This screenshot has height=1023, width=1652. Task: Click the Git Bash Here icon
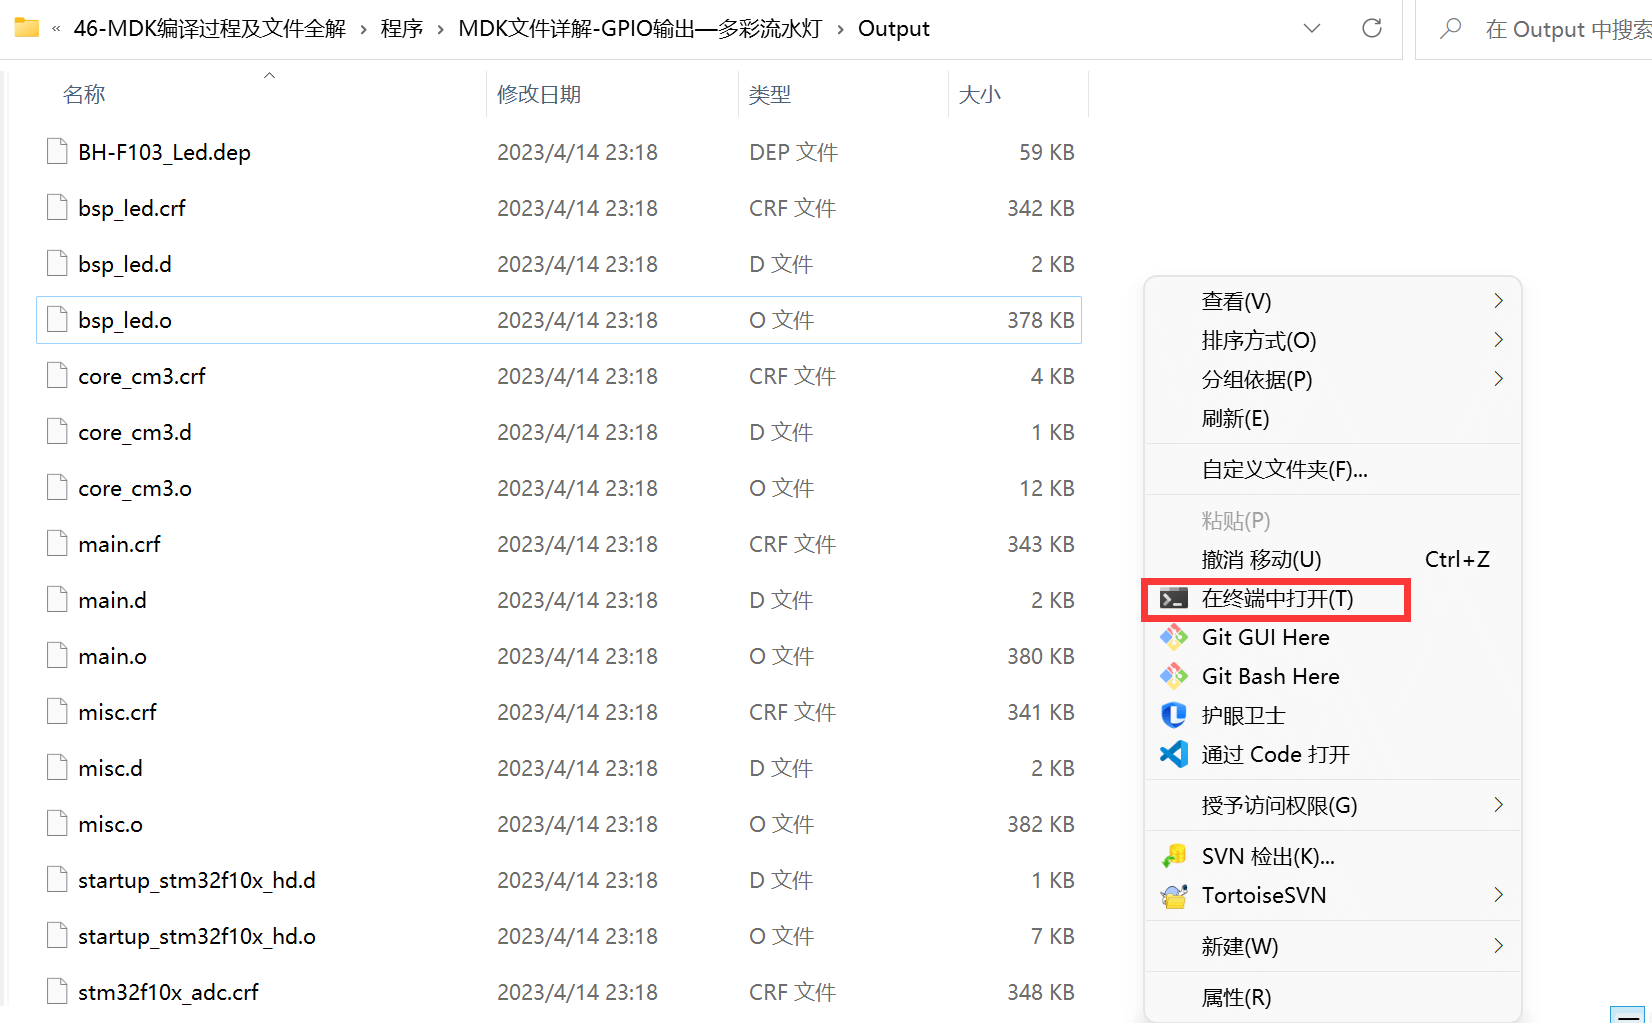pos(1173,677)
